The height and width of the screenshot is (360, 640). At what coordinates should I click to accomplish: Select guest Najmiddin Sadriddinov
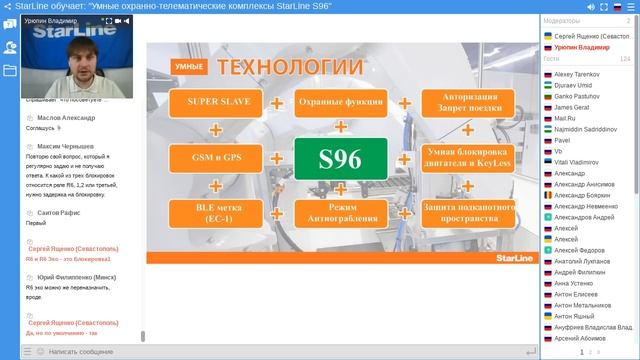[587, 129]
